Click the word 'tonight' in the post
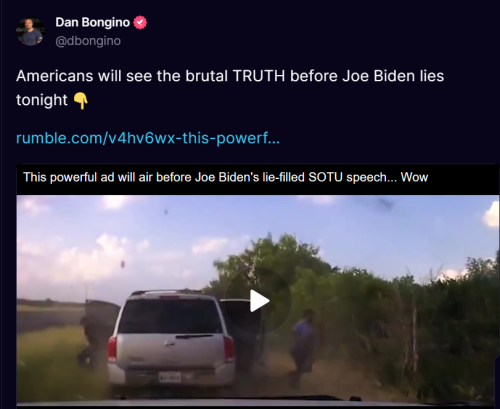This screenshot has width=500, height=409. click(x=42, y=100)
